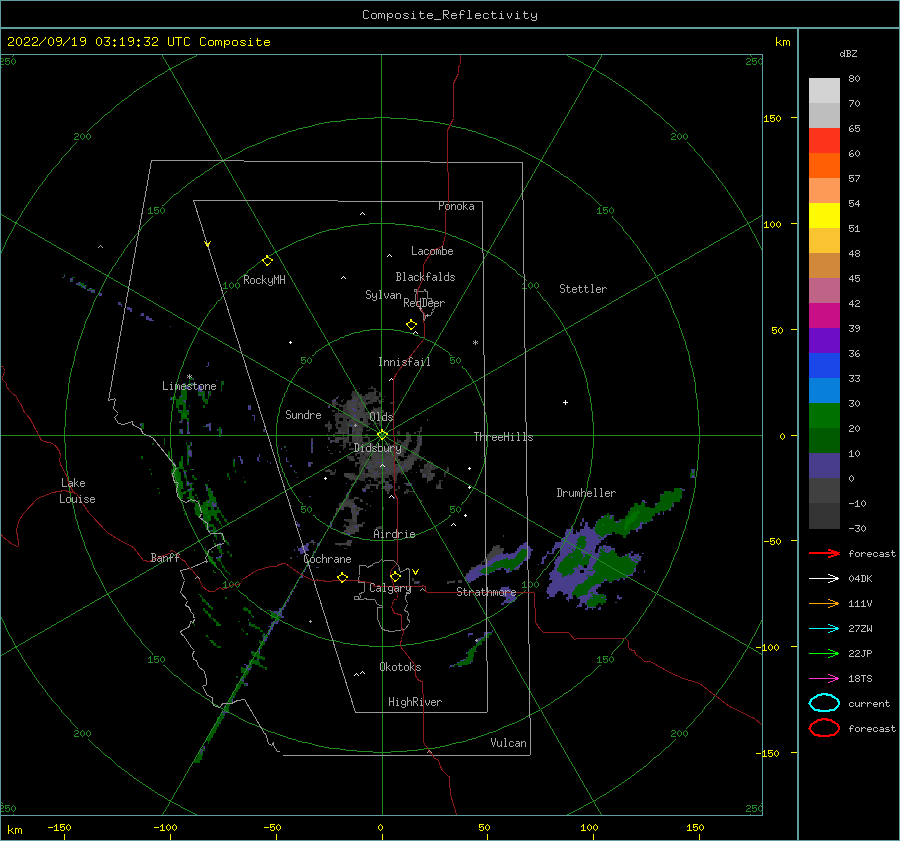Click the magenta 18TS arrow in legend

[x=824, y=679]
